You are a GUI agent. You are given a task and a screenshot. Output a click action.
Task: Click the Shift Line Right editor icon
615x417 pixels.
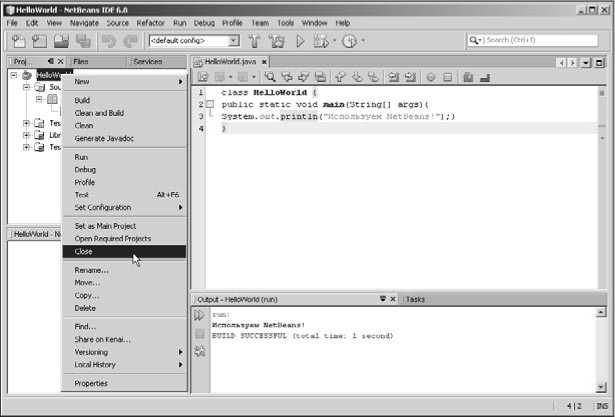410,77
